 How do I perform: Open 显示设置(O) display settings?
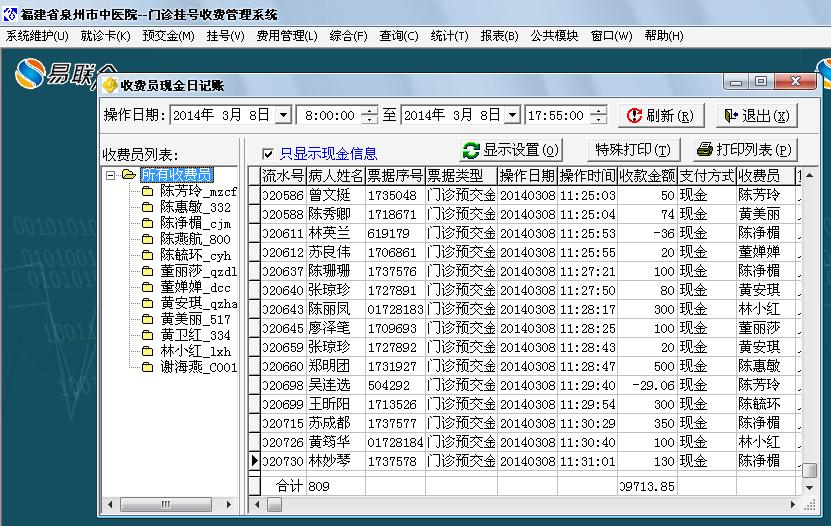click(x=511, y=150)
